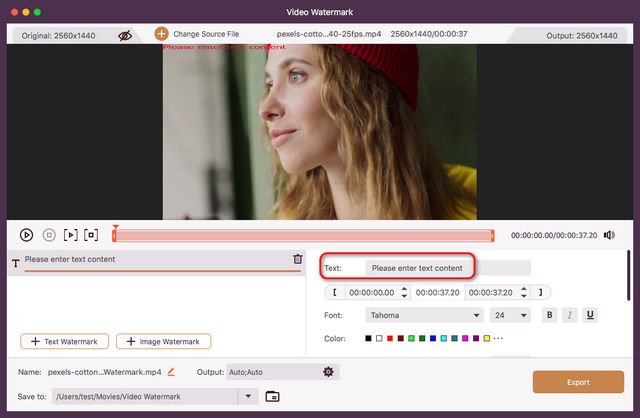Play the video preview
The width and height of the screenshot is (640, 418).
click(x=26, y=235)
